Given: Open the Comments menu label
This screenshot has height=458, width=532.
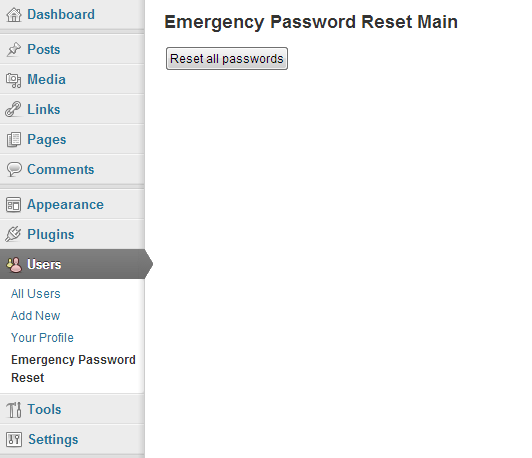Looking at the screenshot, I should tap(61, 169).
